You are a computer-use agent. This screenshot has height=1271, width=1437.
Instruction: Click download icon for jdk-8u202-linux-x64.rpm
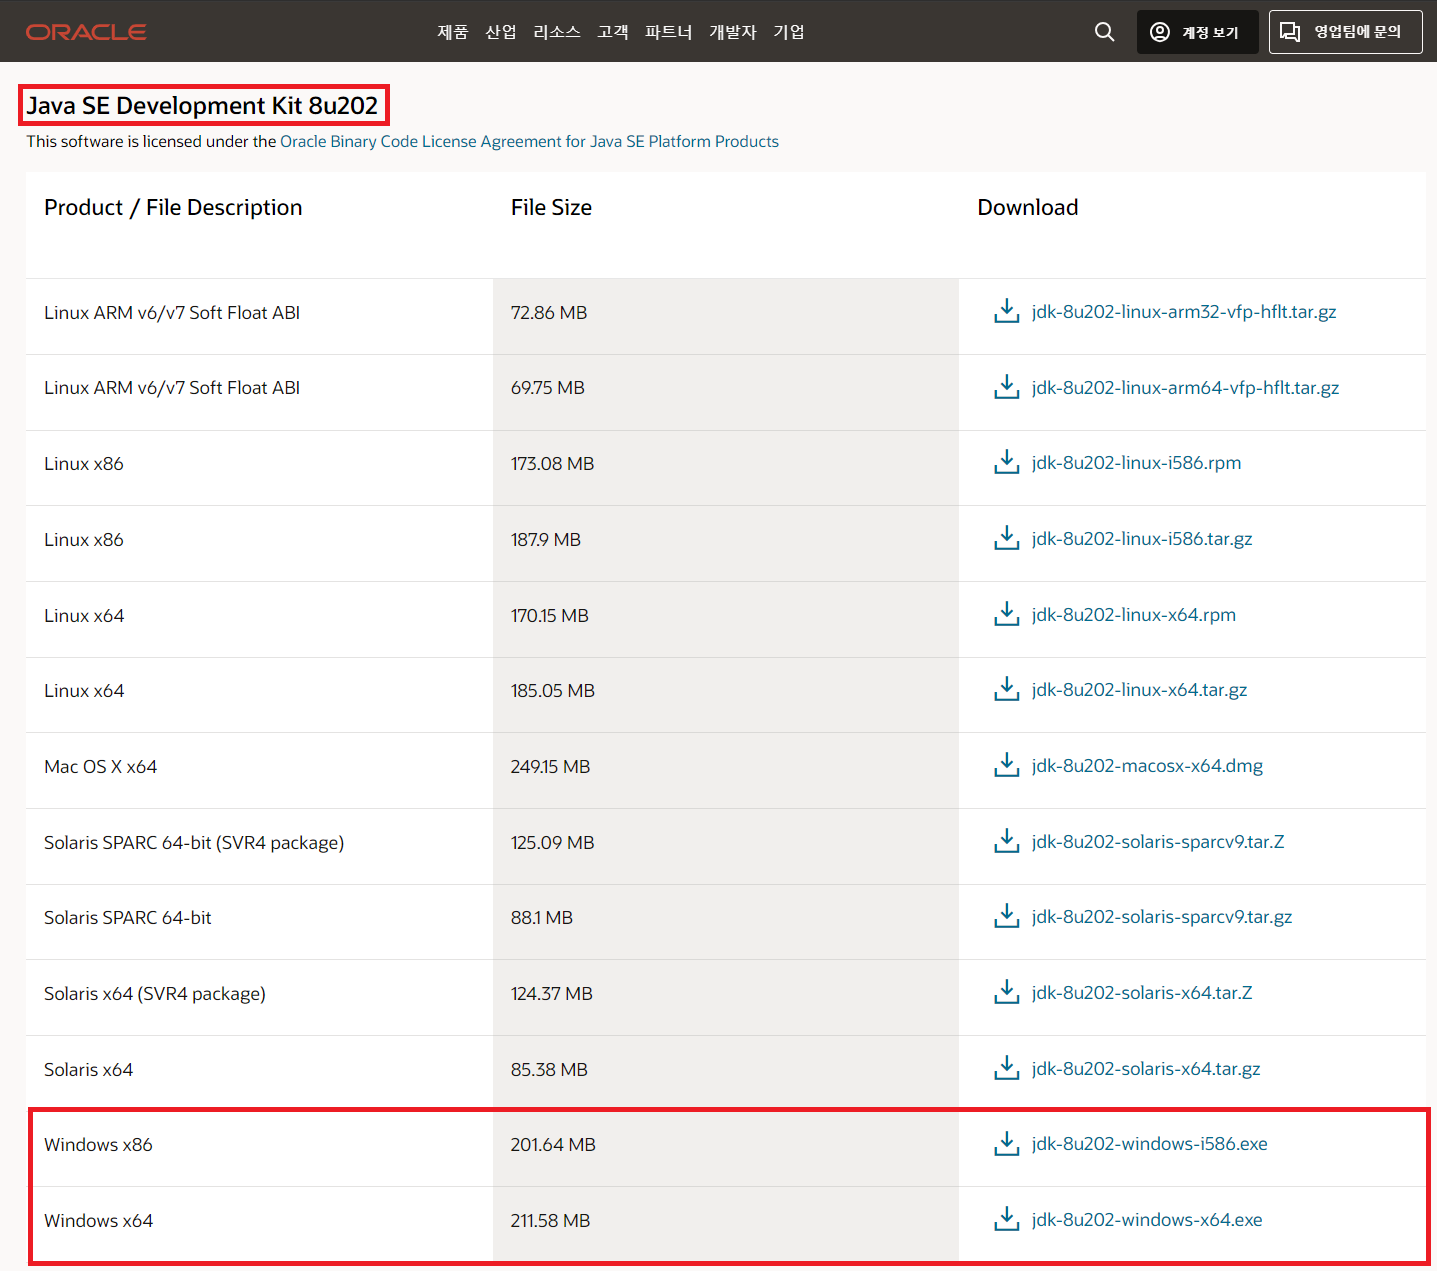point(1006,614)
